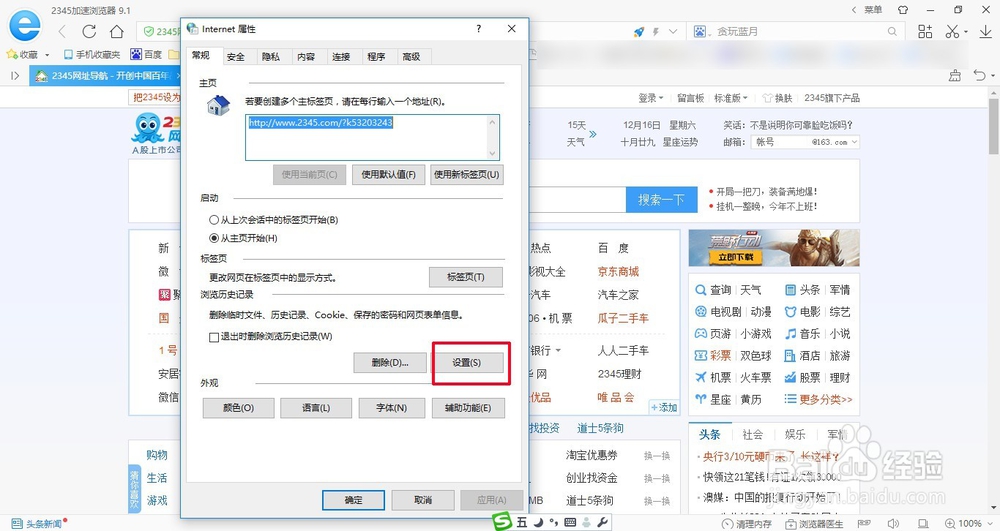This screenshot has width=1000, height=531.
Task: Open the Baidu paw bookmark
Action: coord(146,54)
